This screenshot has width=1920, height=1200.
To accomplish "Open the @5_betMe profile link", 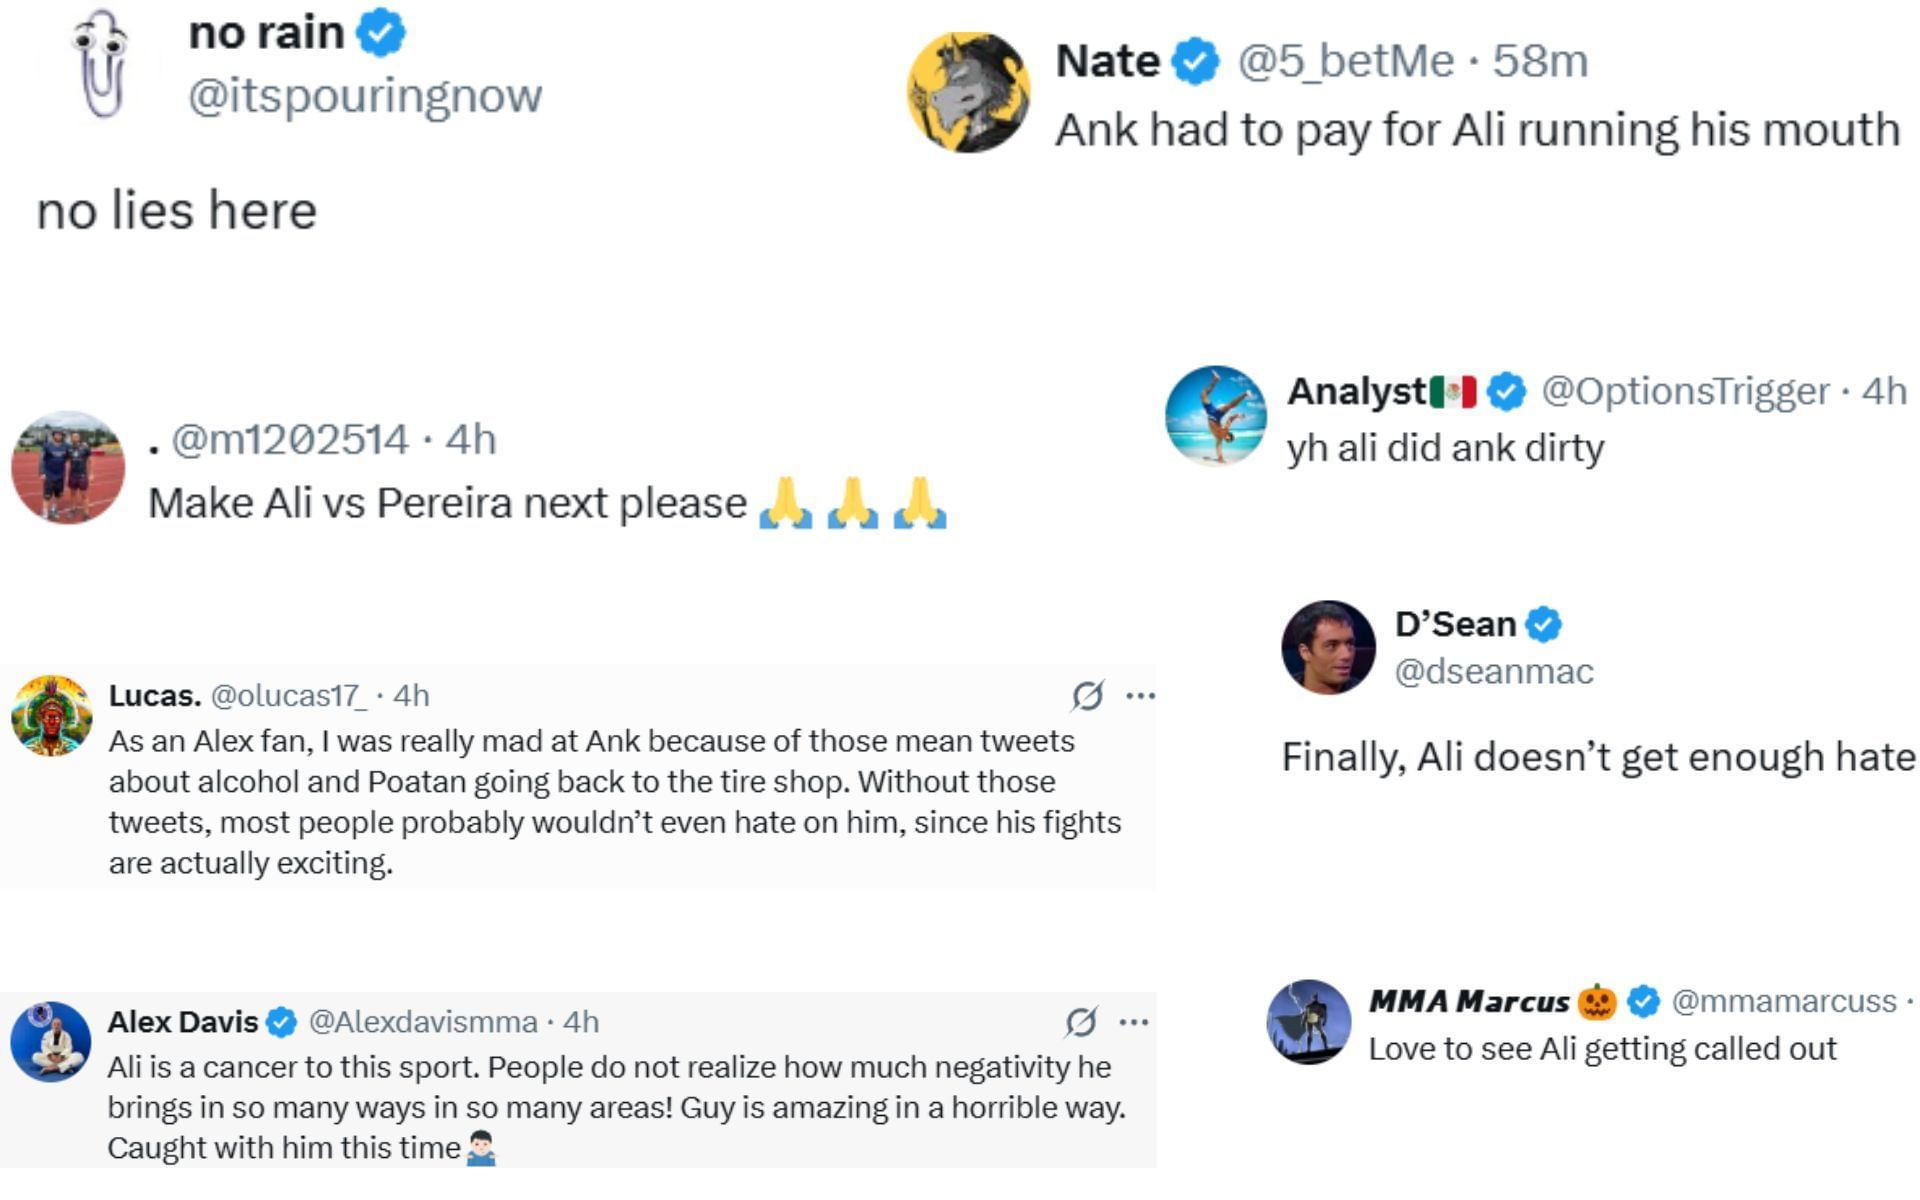I will tap(1345, 61).
